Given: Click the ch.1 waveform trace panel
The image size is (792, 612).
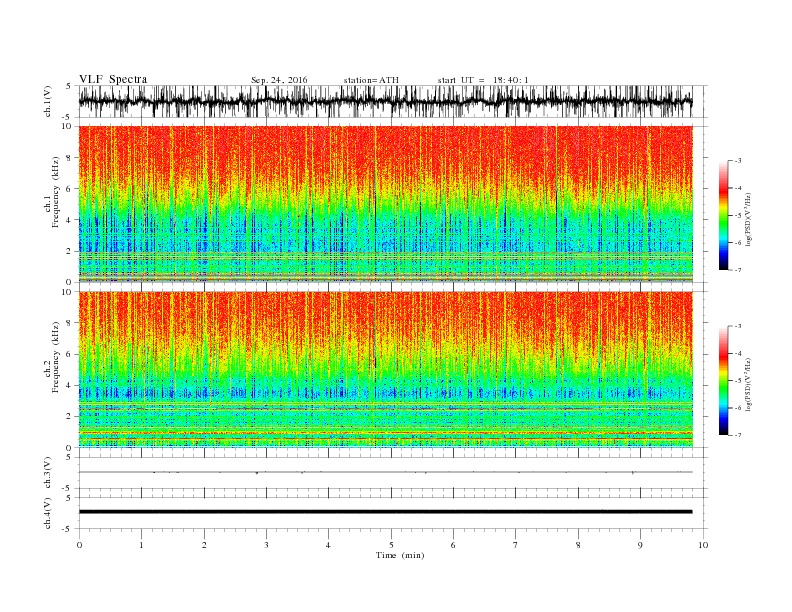Looking at the screenshot, I should pyautogui.click(x=393, y=101).
